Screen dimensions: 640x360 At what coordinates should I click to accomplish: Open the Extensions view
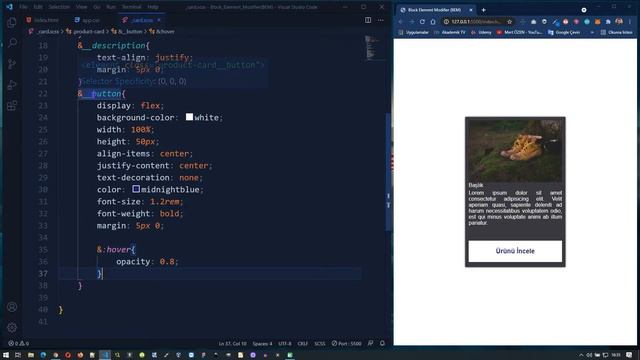click(x=12, y=106)
